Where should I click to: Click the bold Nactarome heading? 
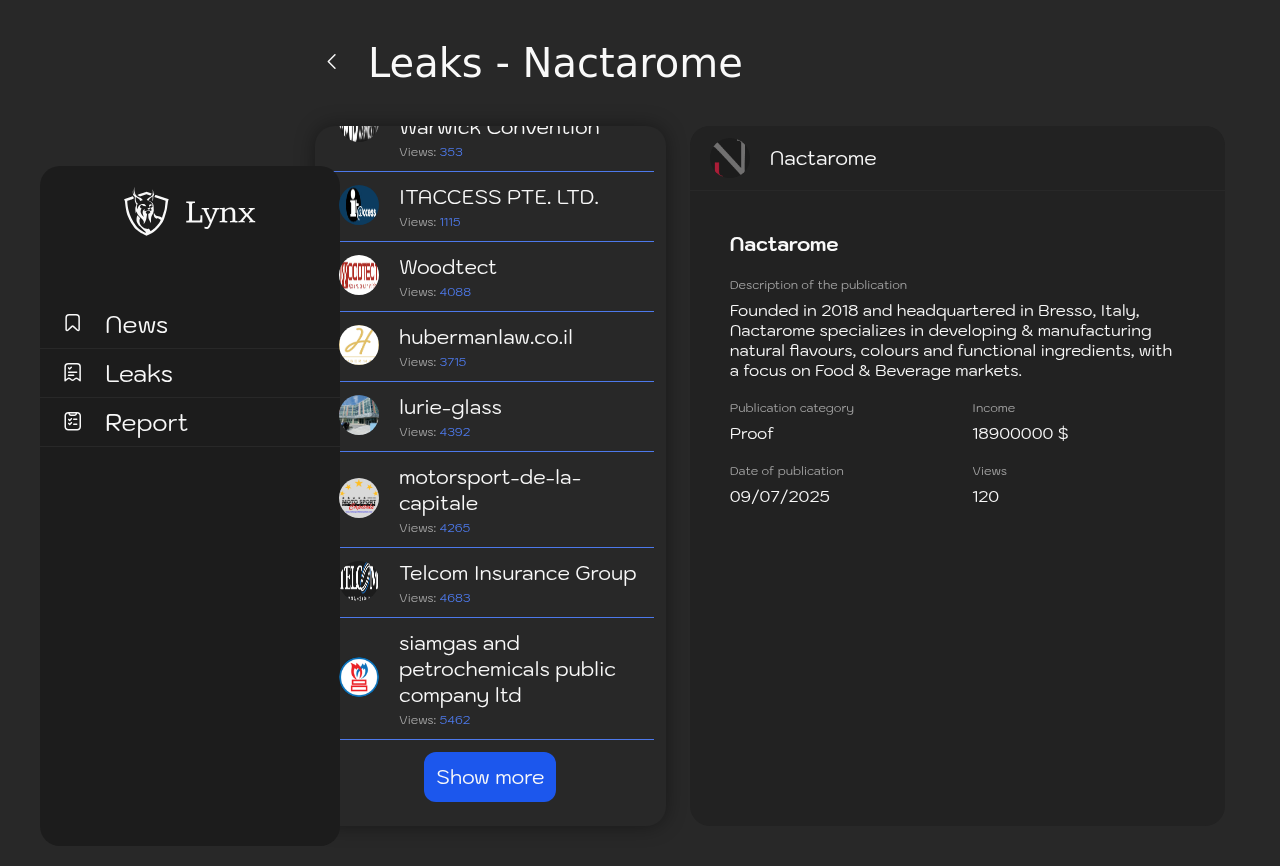784,244
